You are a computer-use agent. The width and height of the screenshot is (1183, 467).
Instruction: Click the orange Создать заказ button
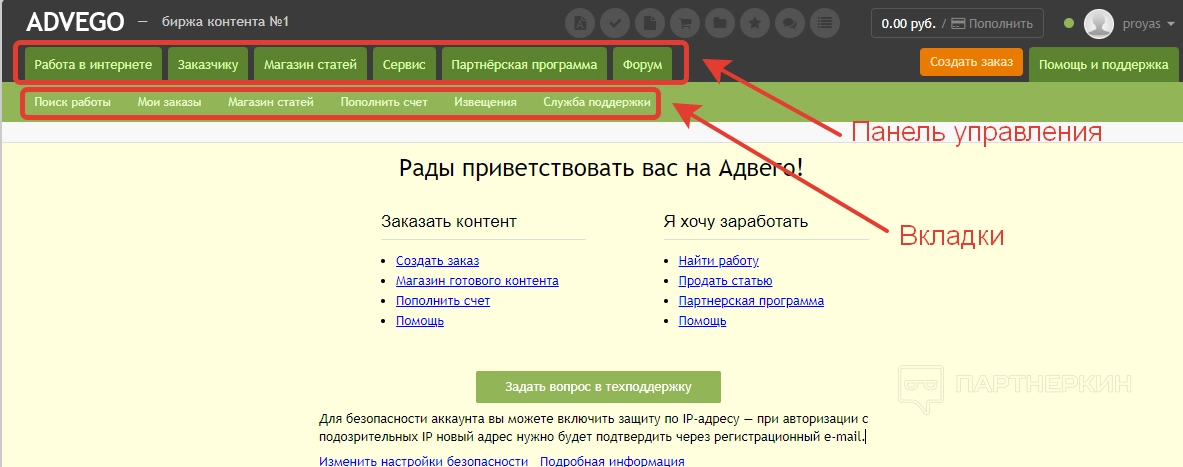tap(972, 62)
